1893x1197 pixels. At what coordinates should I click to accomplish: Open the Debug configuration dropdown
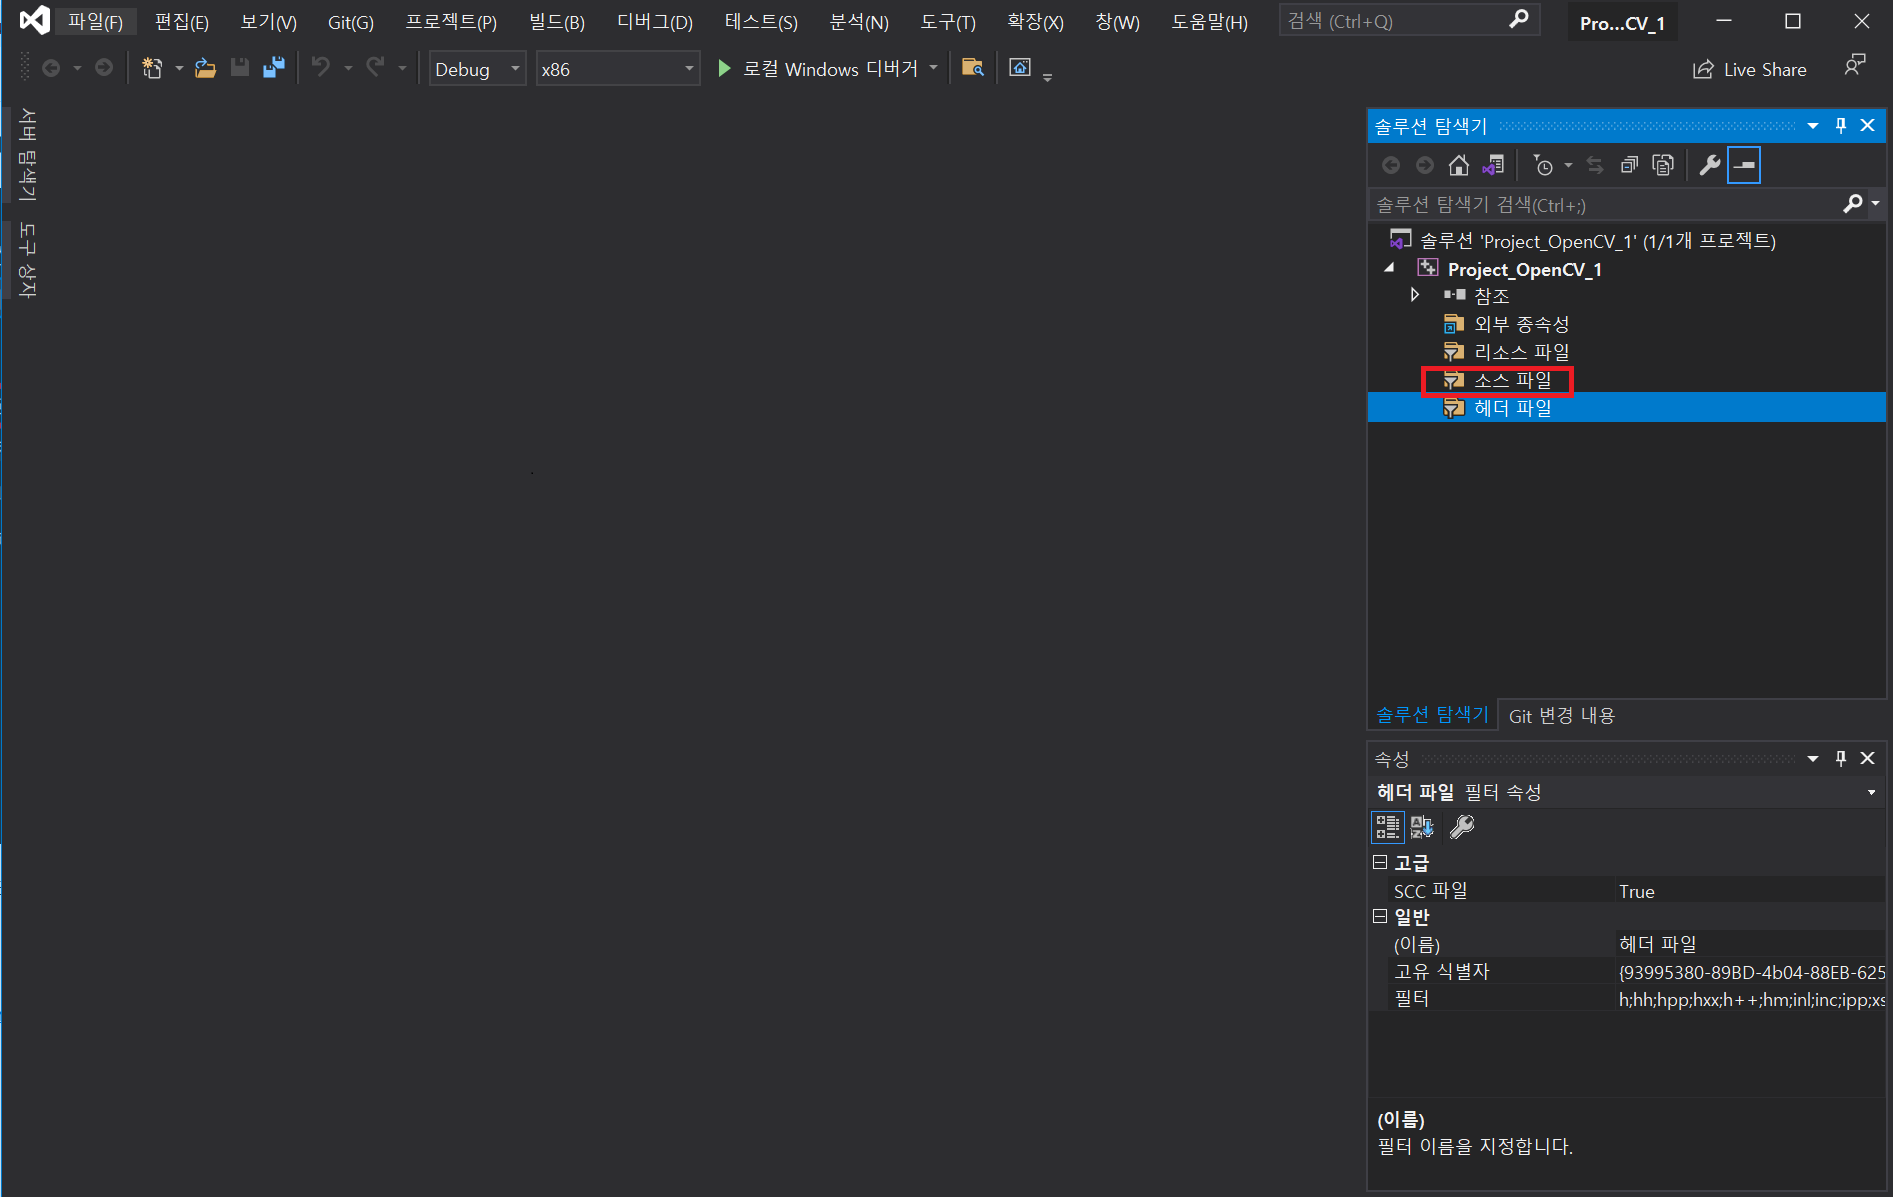click(477, 69)
